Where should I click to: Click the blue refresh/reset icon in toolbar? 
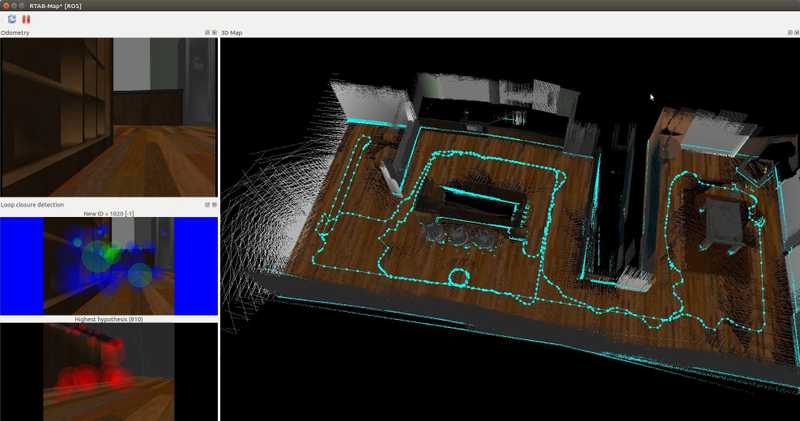point(12,19)
